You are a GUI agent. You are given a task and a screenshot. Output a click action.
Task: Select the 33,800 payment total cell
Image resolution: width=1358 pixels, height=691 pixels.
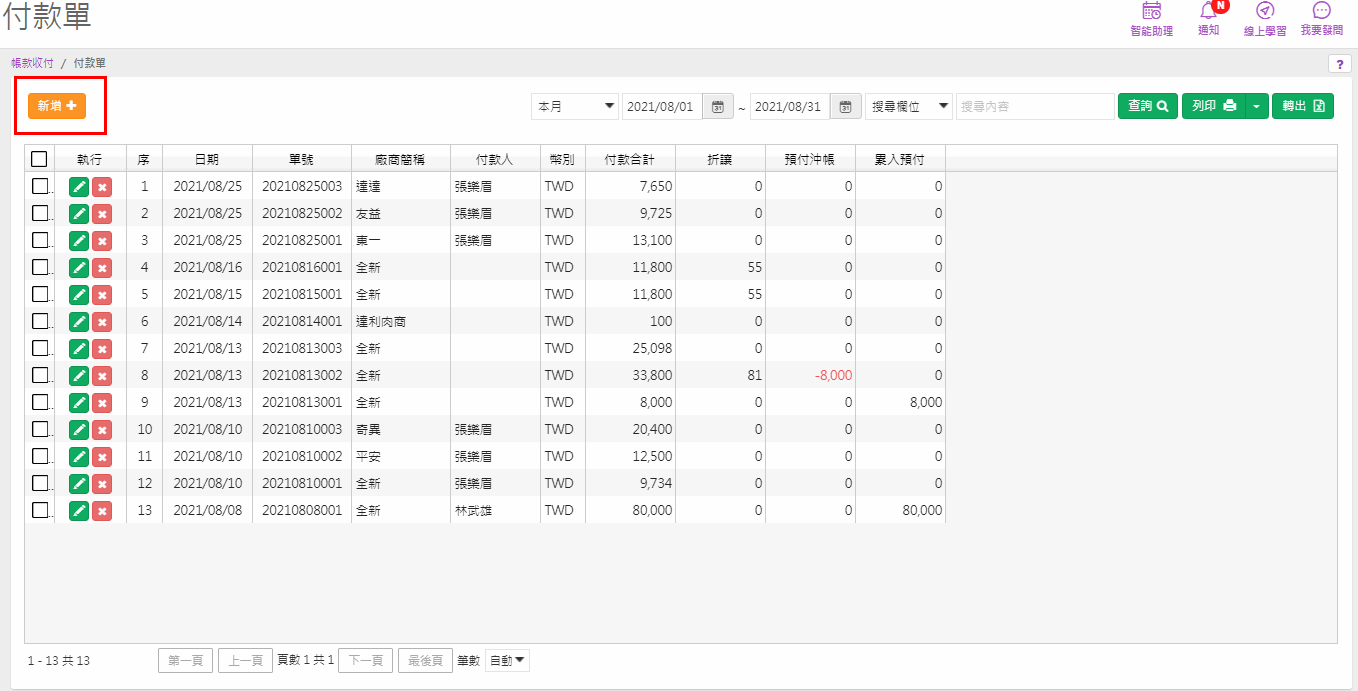click(x=630, y=376)
